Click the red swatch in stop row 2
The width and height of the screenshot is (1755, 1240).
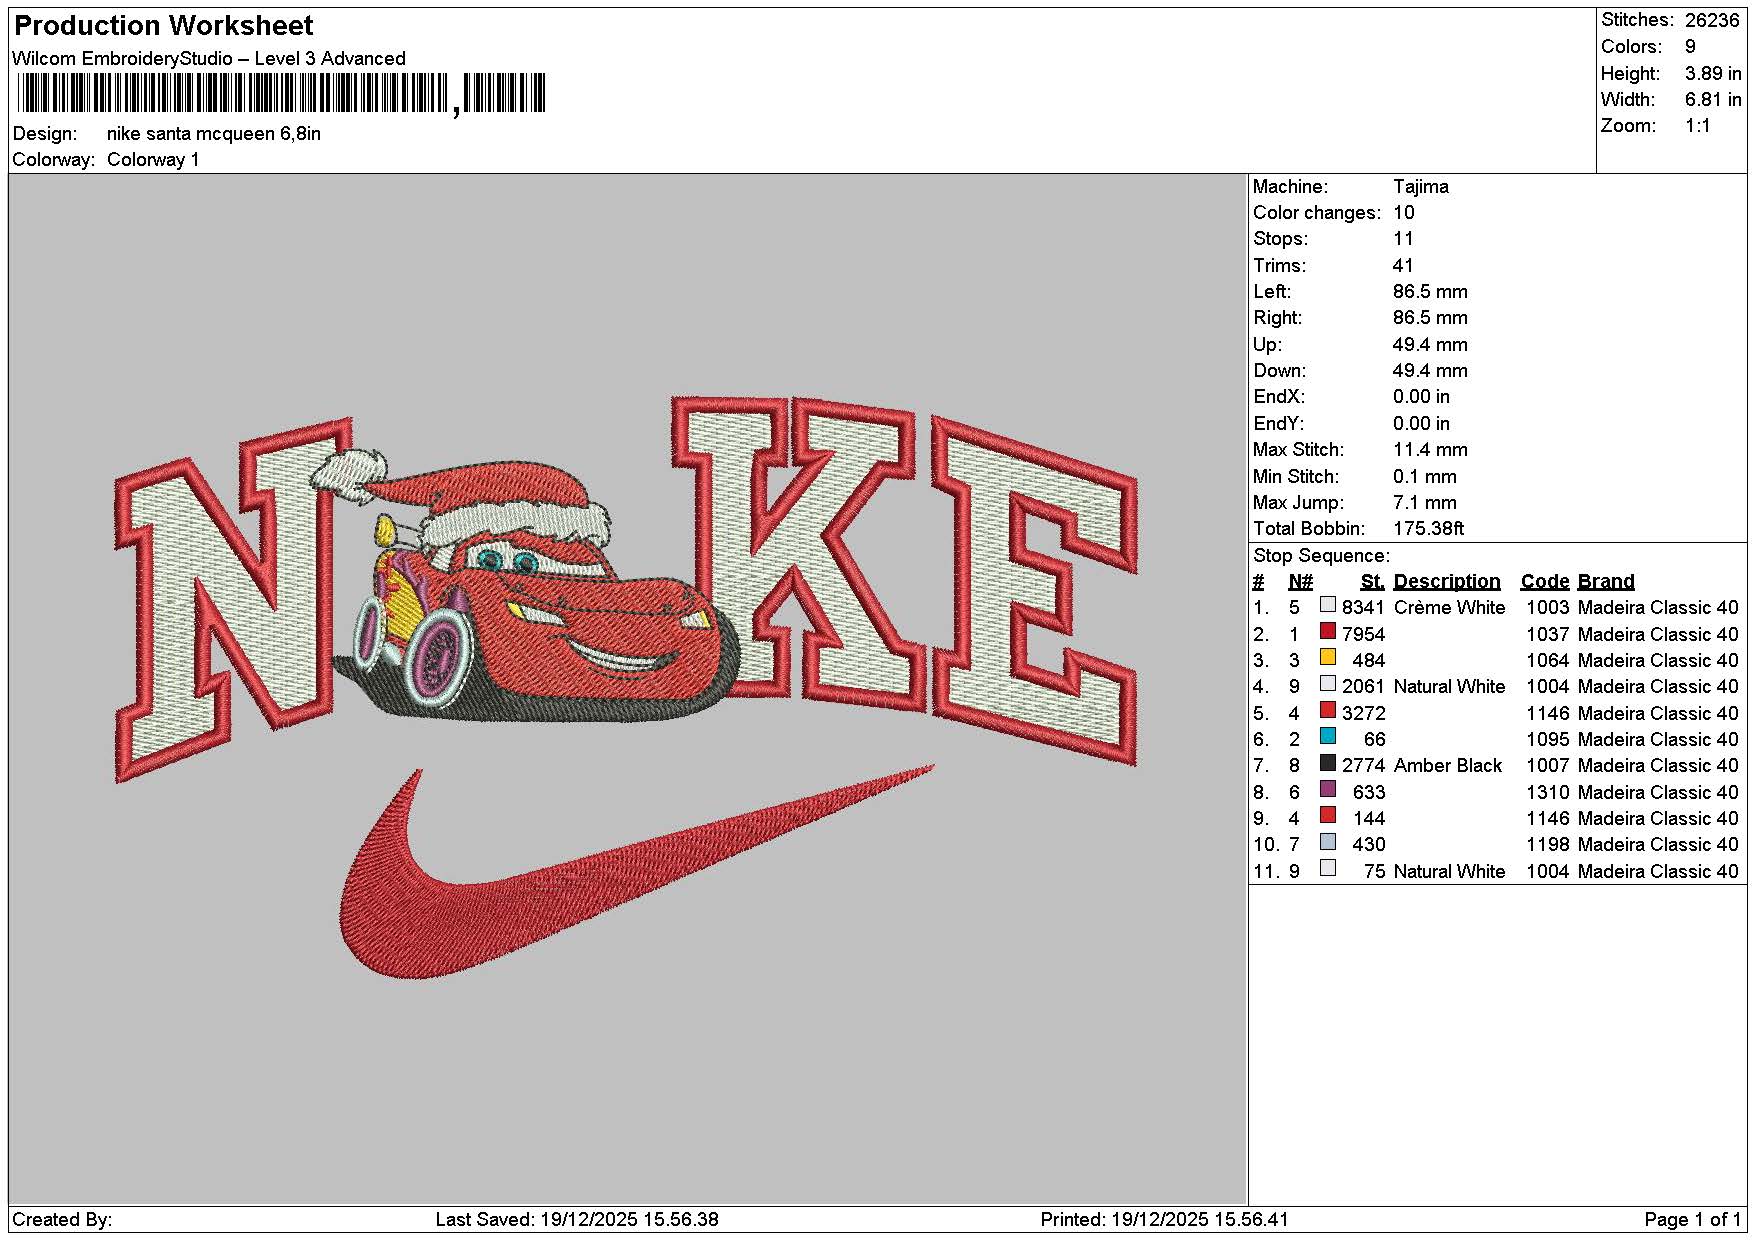1327,631
